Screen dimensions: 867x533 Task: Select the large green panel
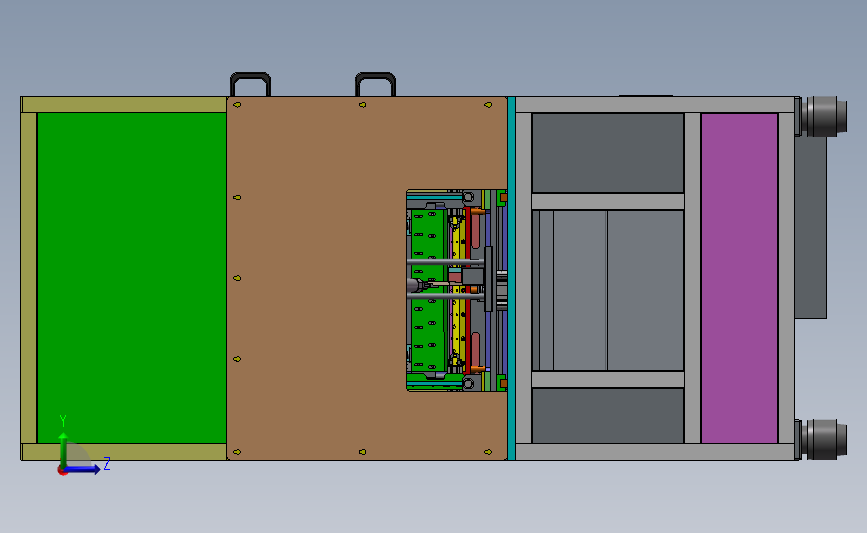132,278
